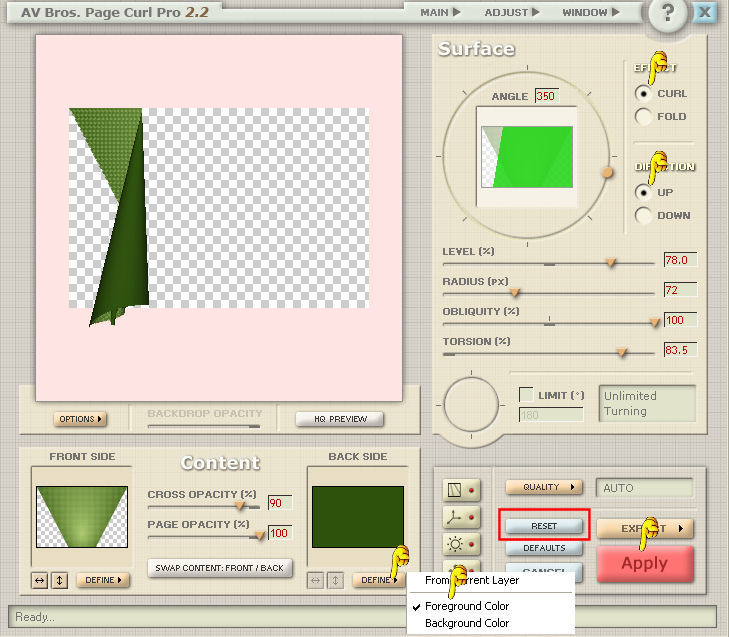729x637 pixels.
Task: Click the DEFAULTS button
Action: click(543, 548)
